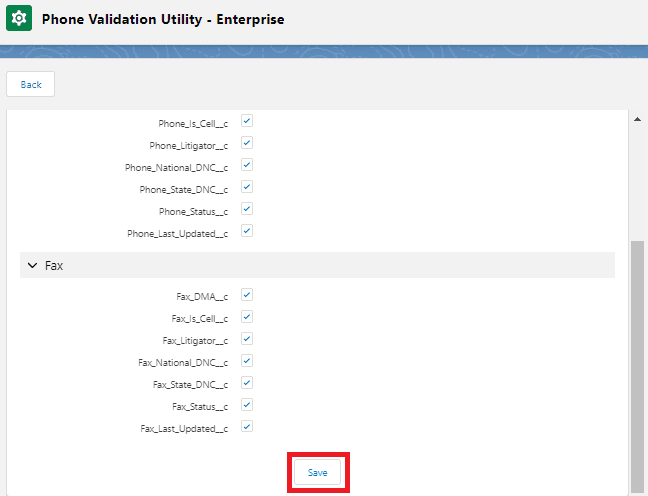Toggle the Fax_Status__c checkbox

click(x=247, y=405)
